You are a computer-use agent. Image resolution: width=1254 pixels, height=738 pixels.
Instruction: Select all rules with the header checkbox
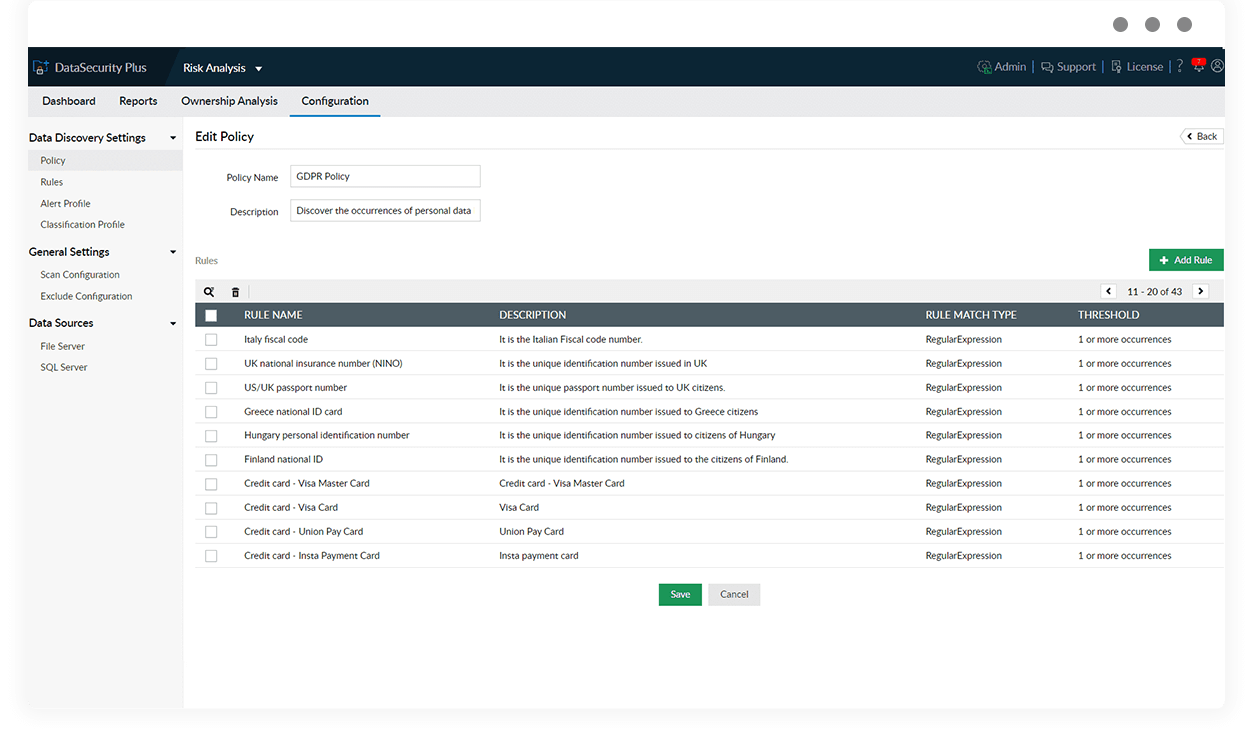[x=211, y=314]
